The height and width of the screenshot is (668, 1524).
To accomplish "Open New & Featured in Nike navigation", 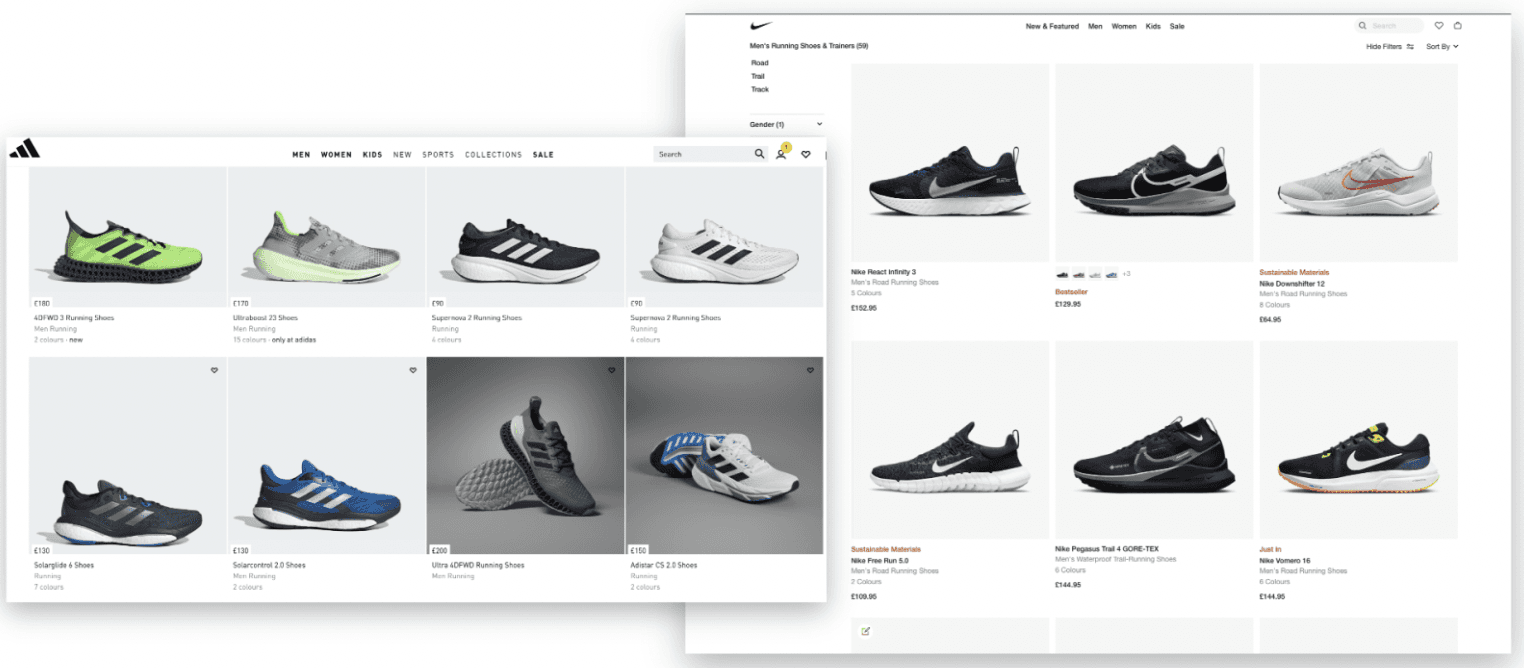I will pos(1052,26).
